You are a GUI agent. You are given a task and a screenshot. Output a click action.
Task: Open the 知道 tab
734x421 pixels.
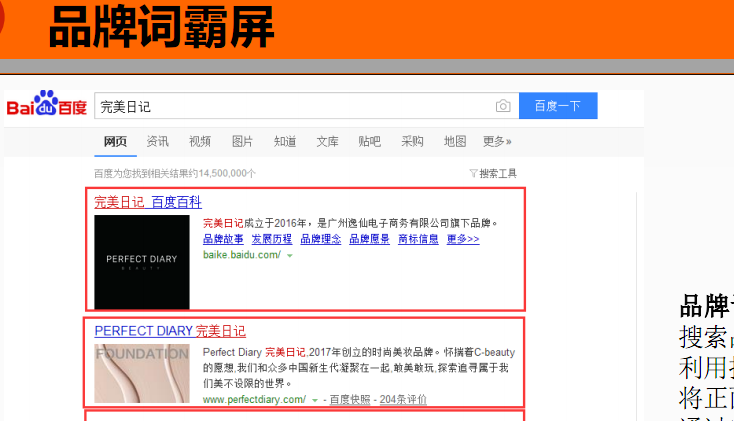tap(285, 141)
